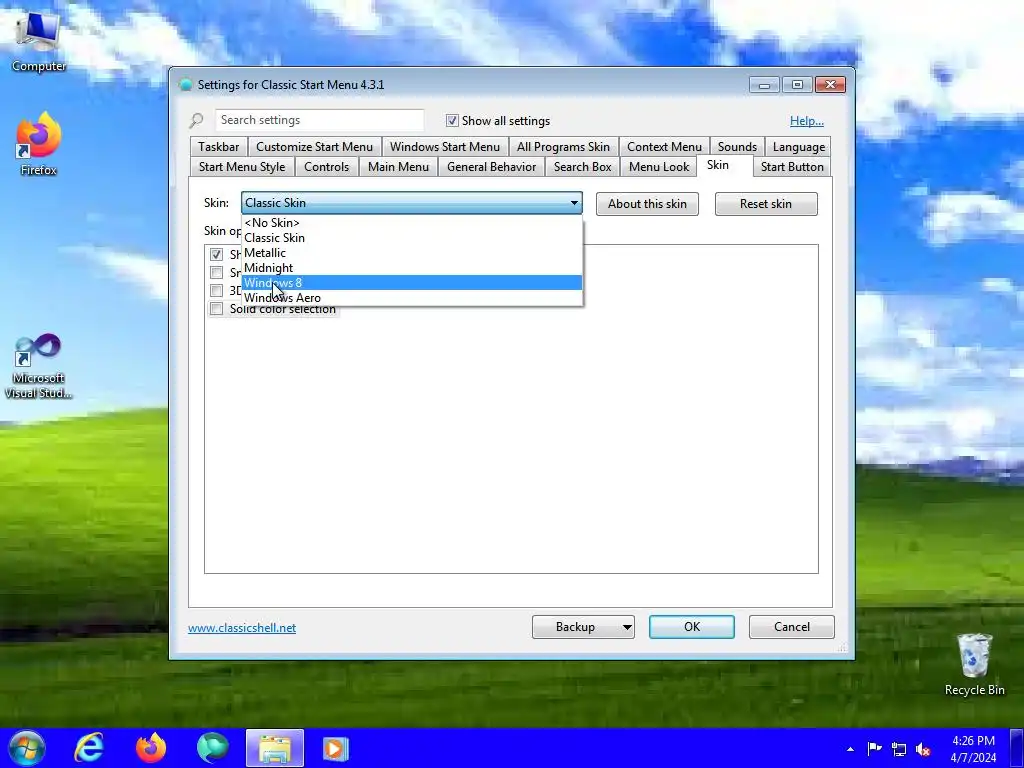
Task: Tick the third skin option checkbox
Action: 216,290
